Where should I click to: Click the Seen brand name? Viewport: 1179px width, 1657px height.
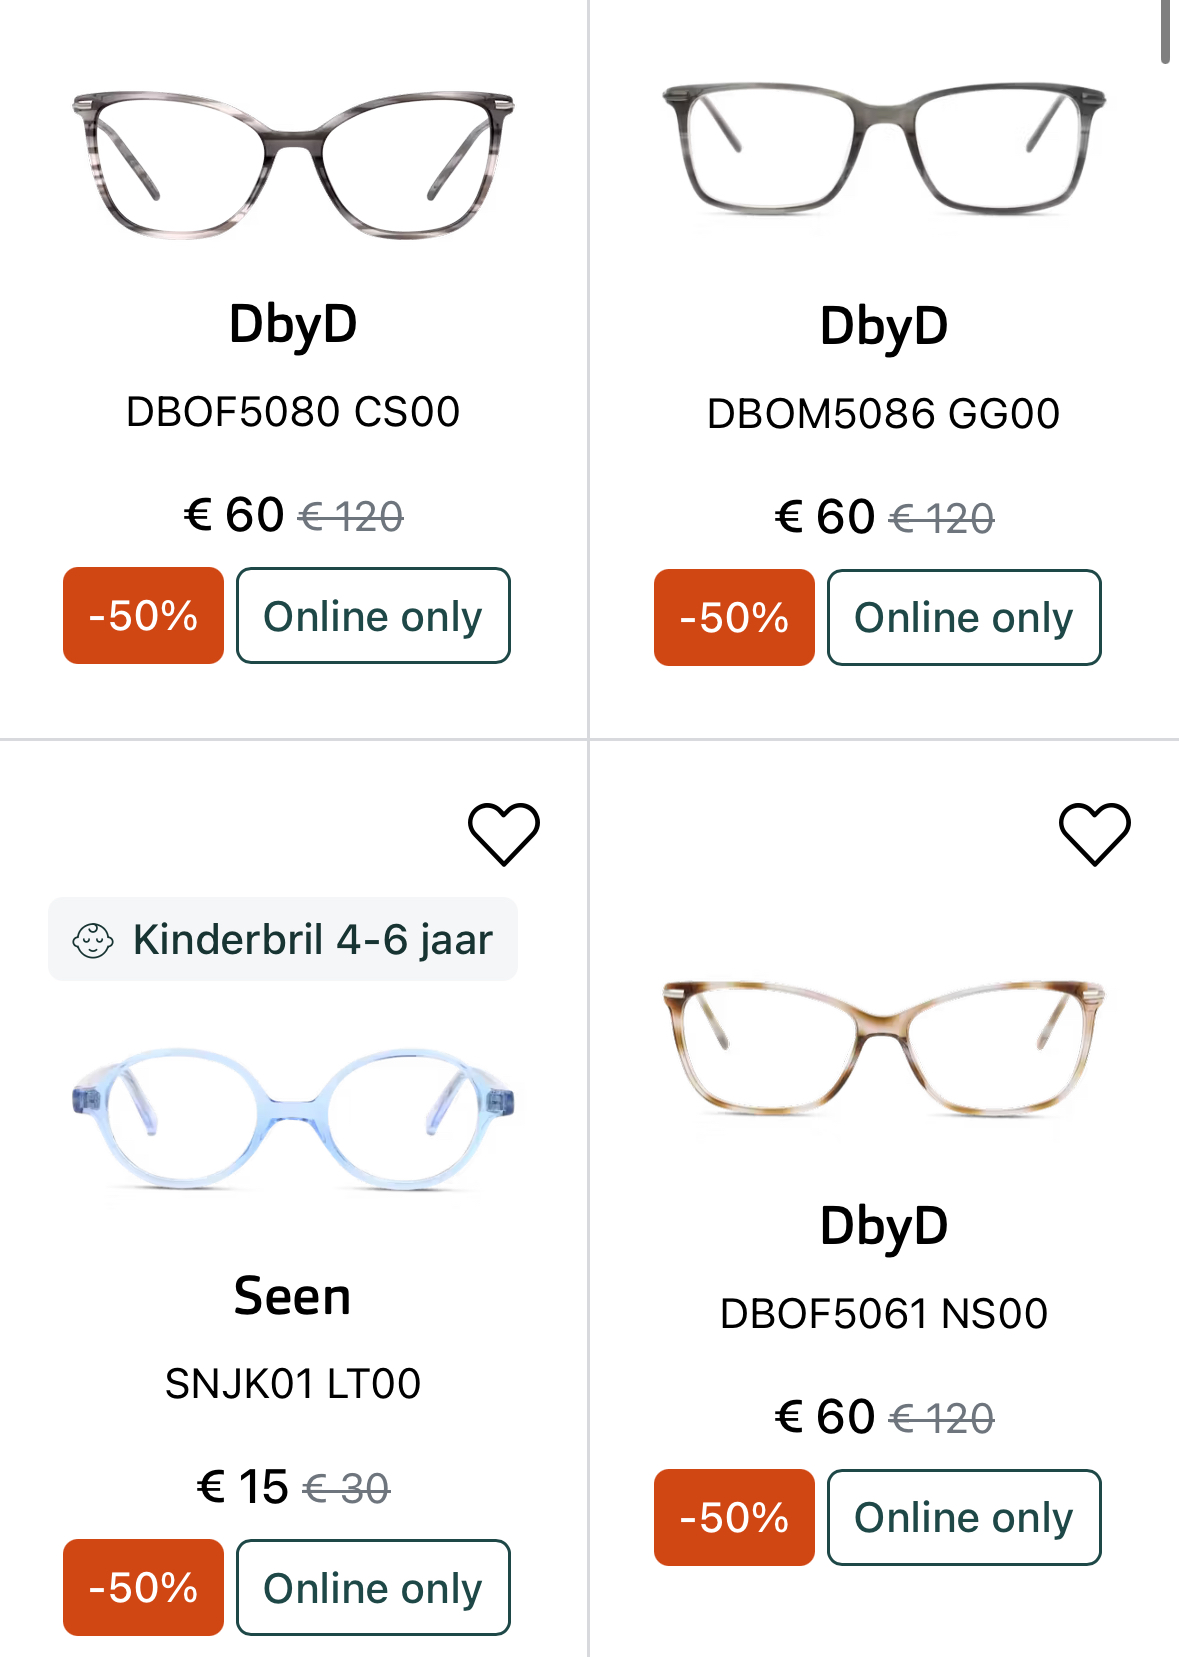(x=293, y=1297)
